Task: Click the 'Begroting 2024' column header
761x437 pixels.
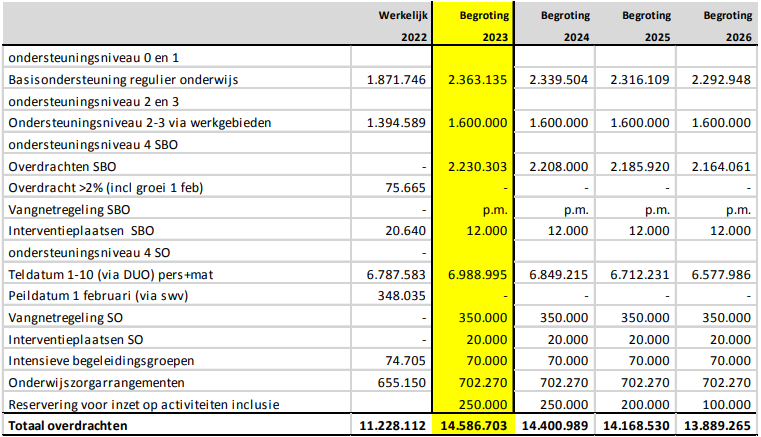Action: [565, 26]
